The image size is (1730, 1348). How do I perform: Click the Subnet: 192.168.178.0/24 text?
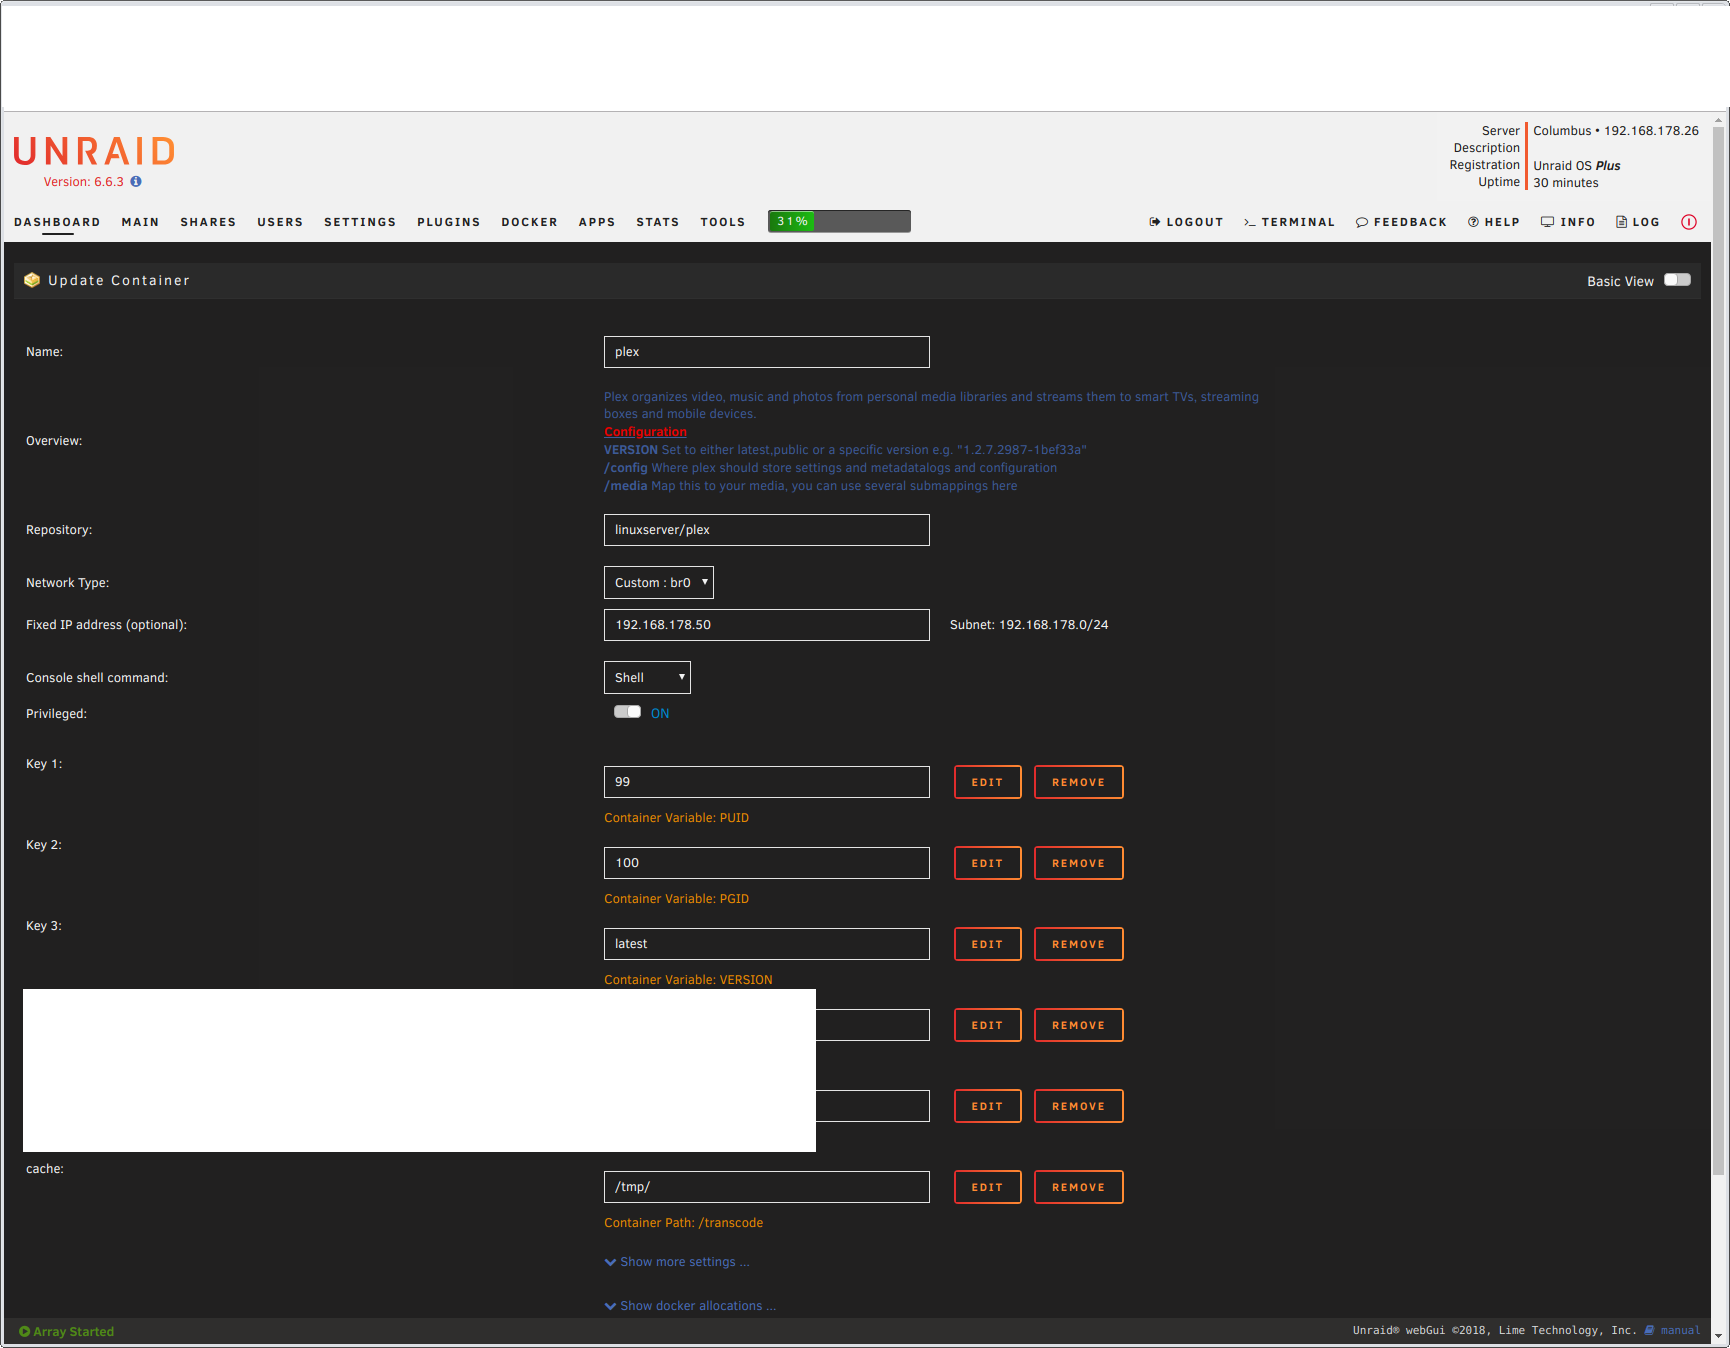pos(1029,625)
